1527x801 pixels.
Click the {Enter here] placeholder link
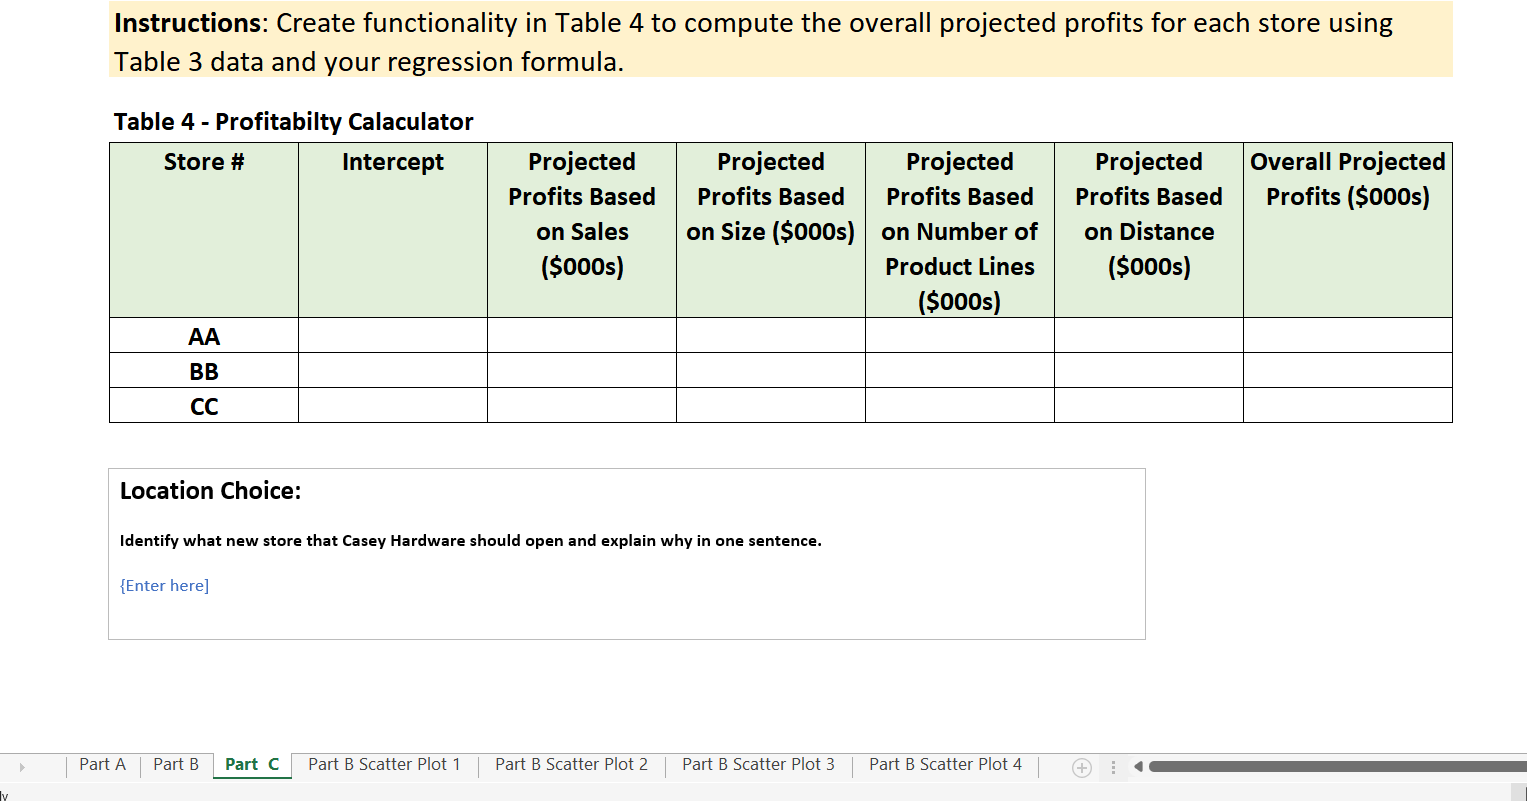coord(164,585)
